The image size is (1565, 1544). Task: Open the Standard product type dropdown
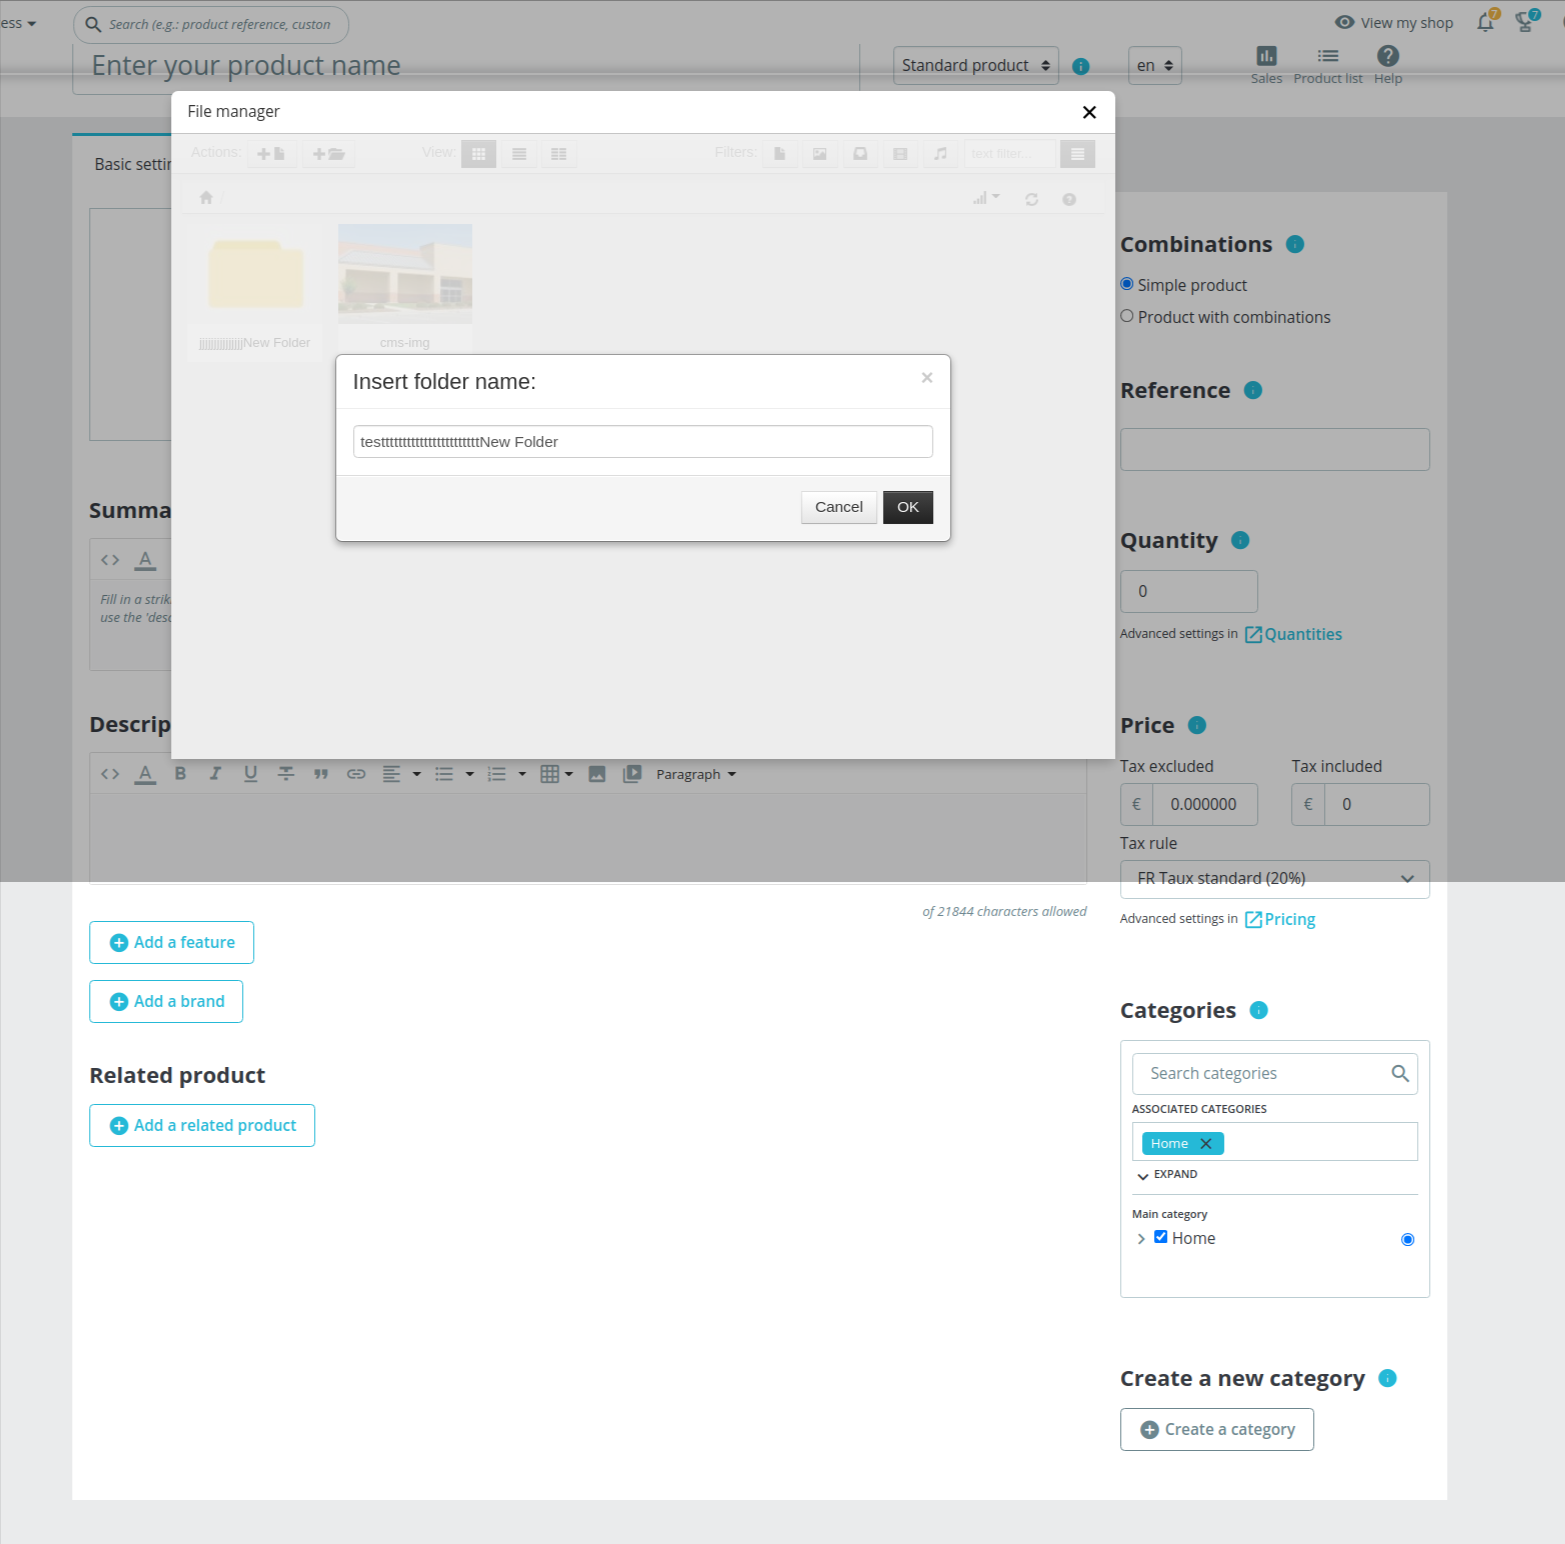click(974, 65)
